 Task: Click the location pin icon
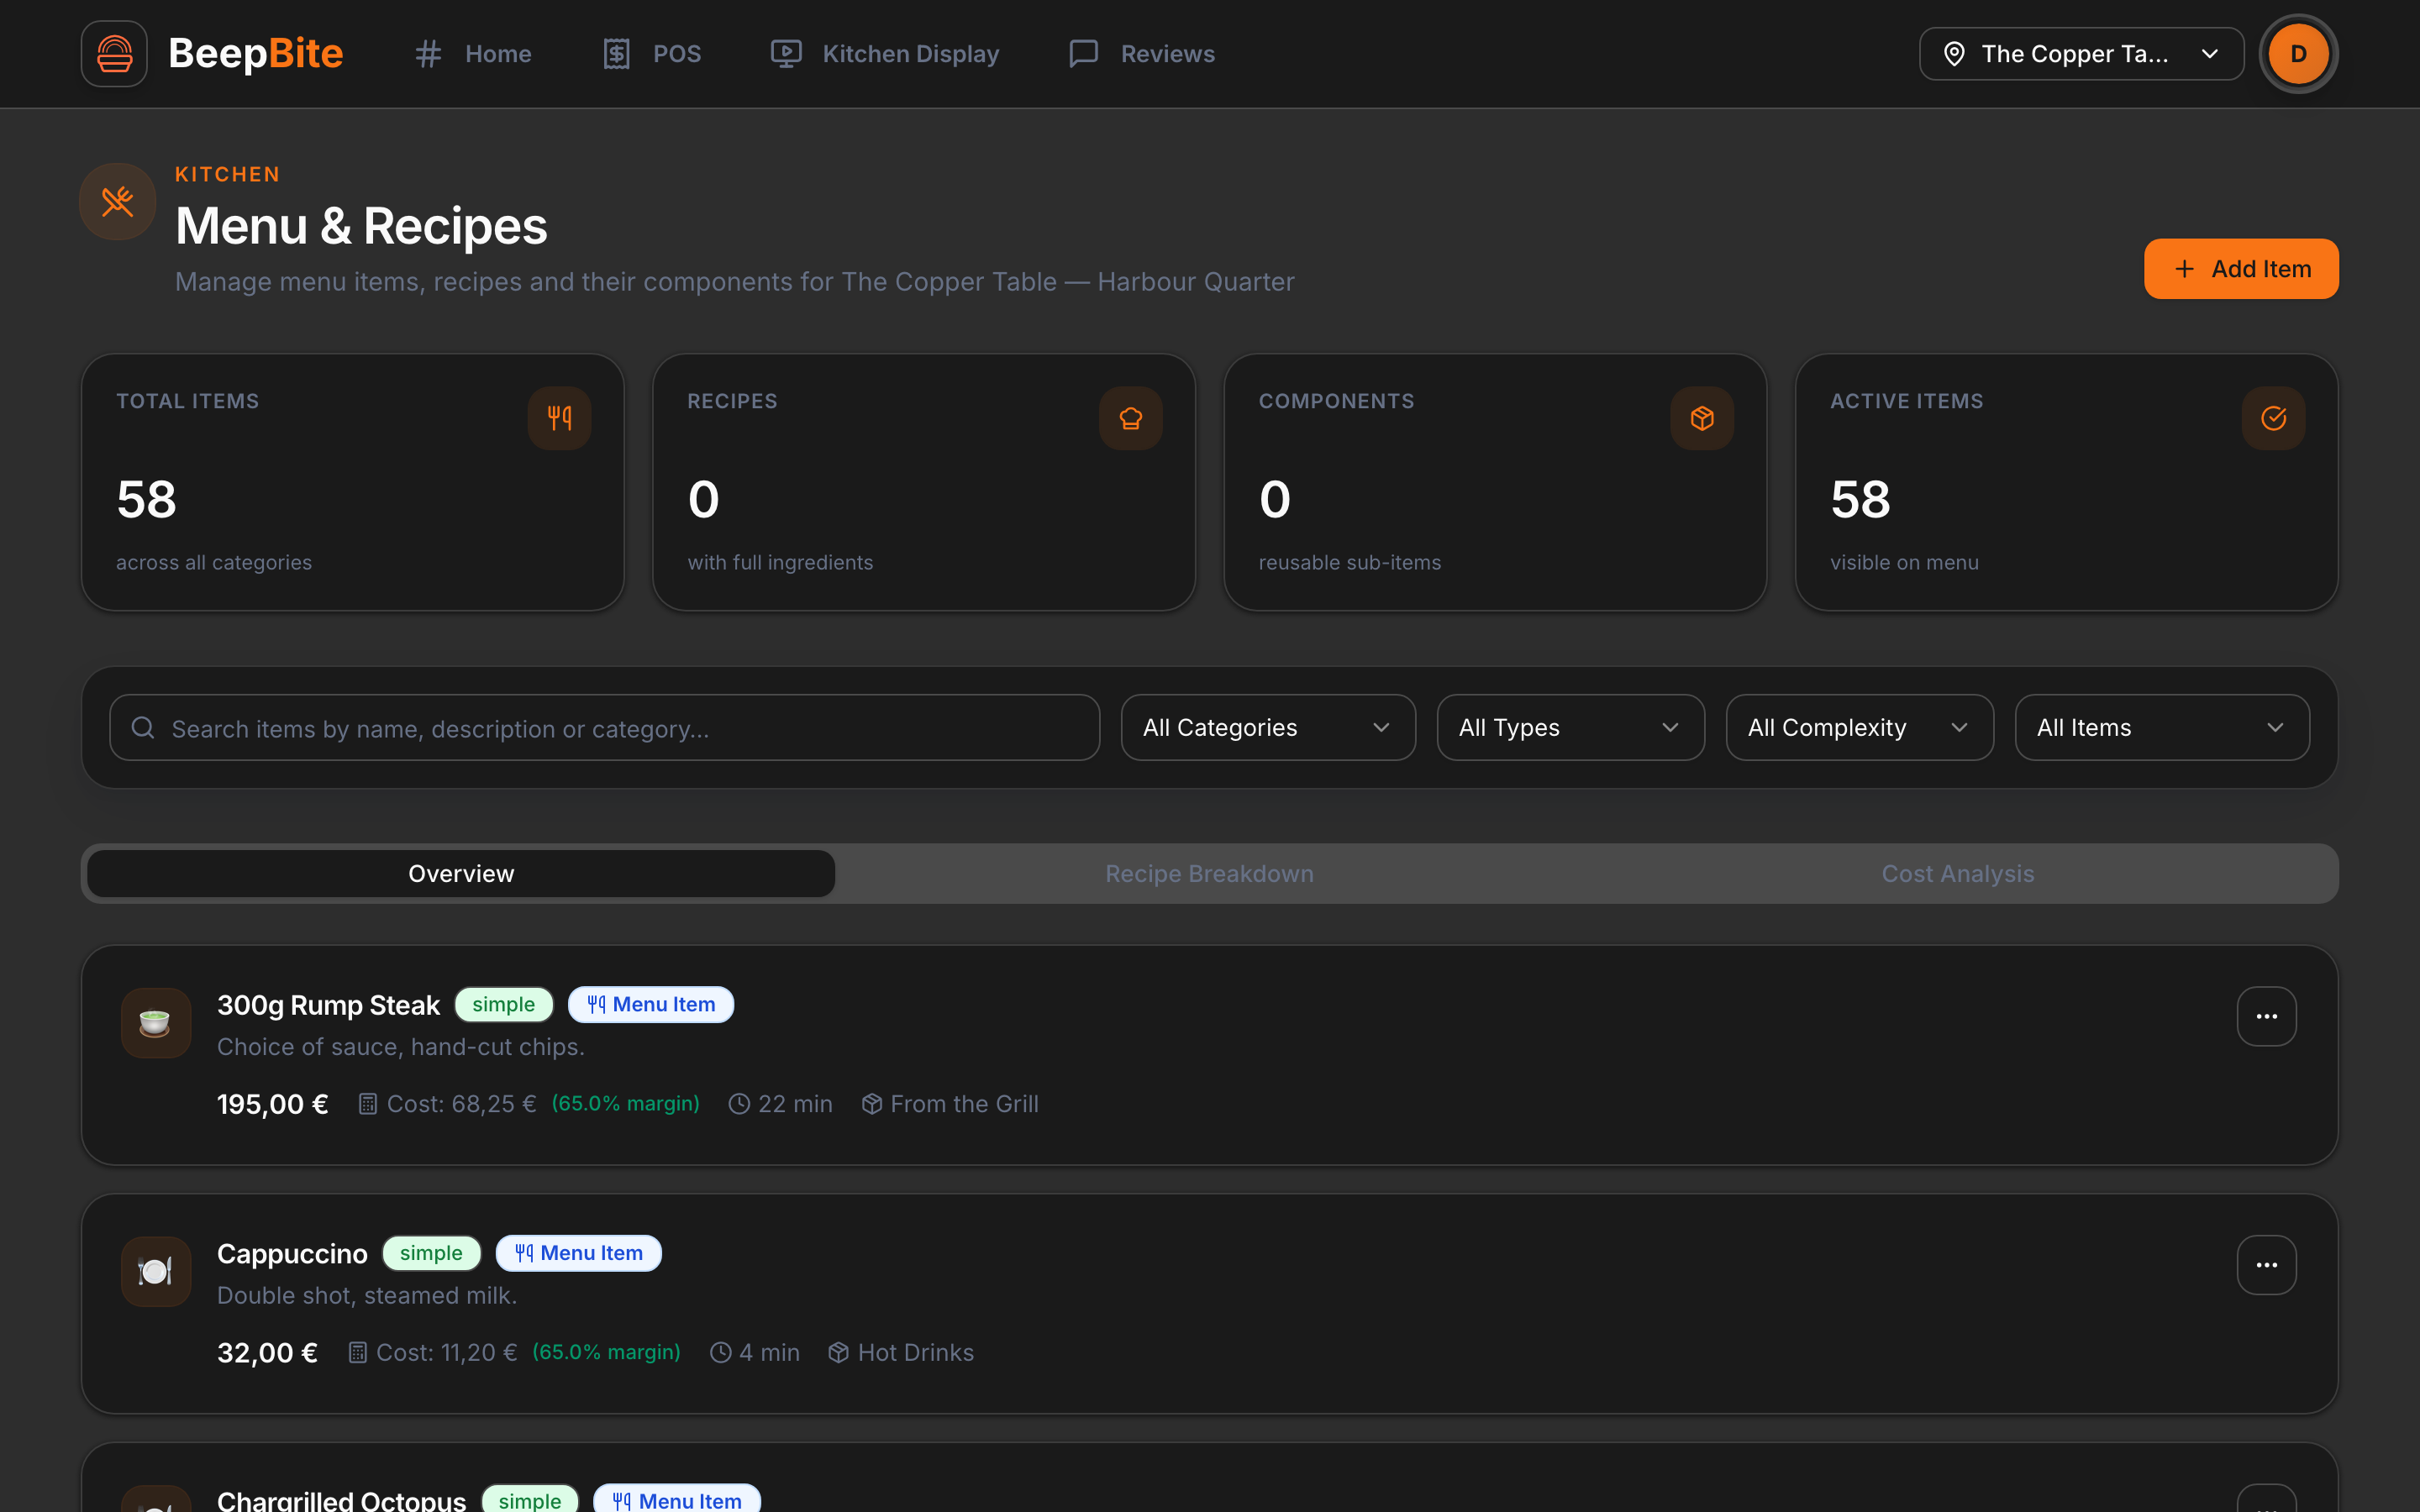(1954, 54)
